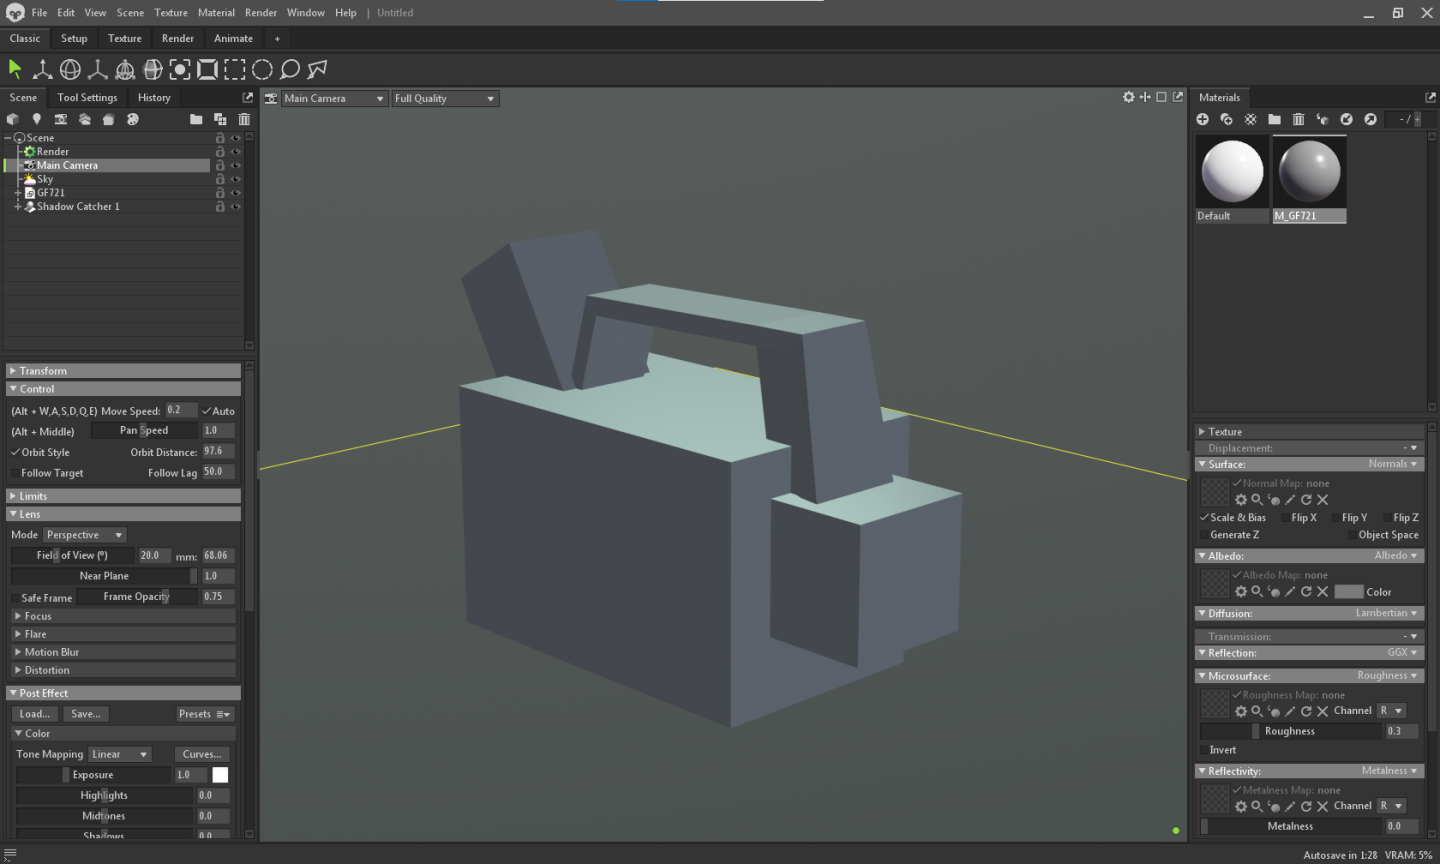The height and width of the screenshot is (864, 1440).
Task: Lock the Shadow Catcher 1 object
Action: (x=220, y=207)
